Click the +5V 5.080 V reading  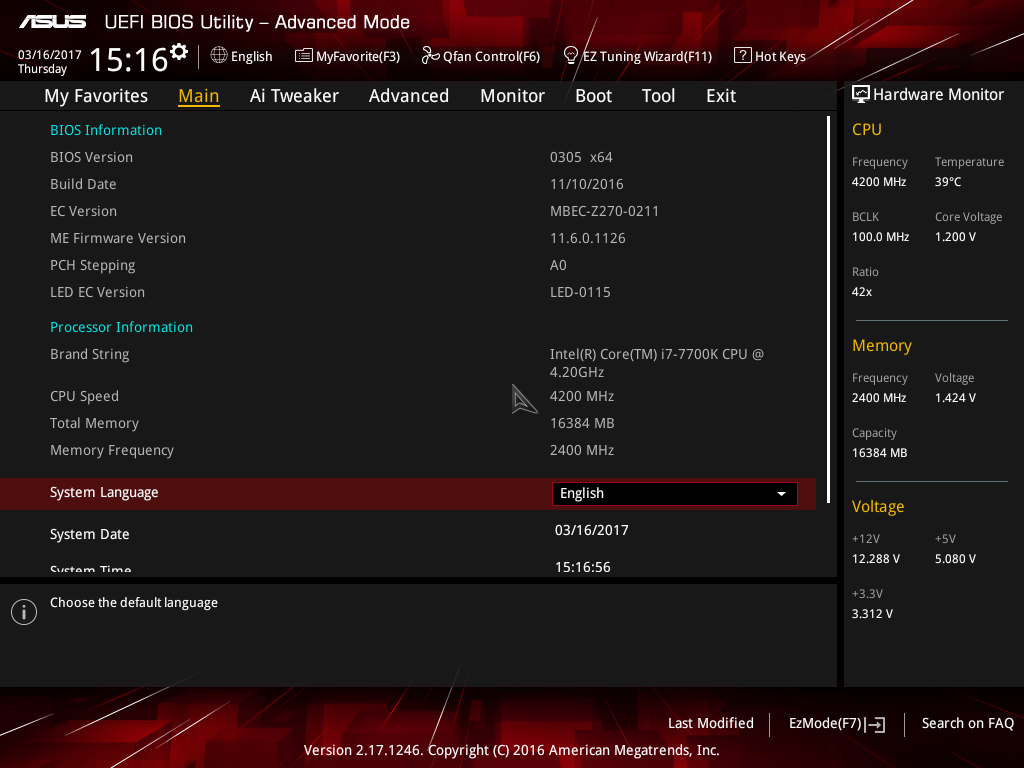point(955,559)
